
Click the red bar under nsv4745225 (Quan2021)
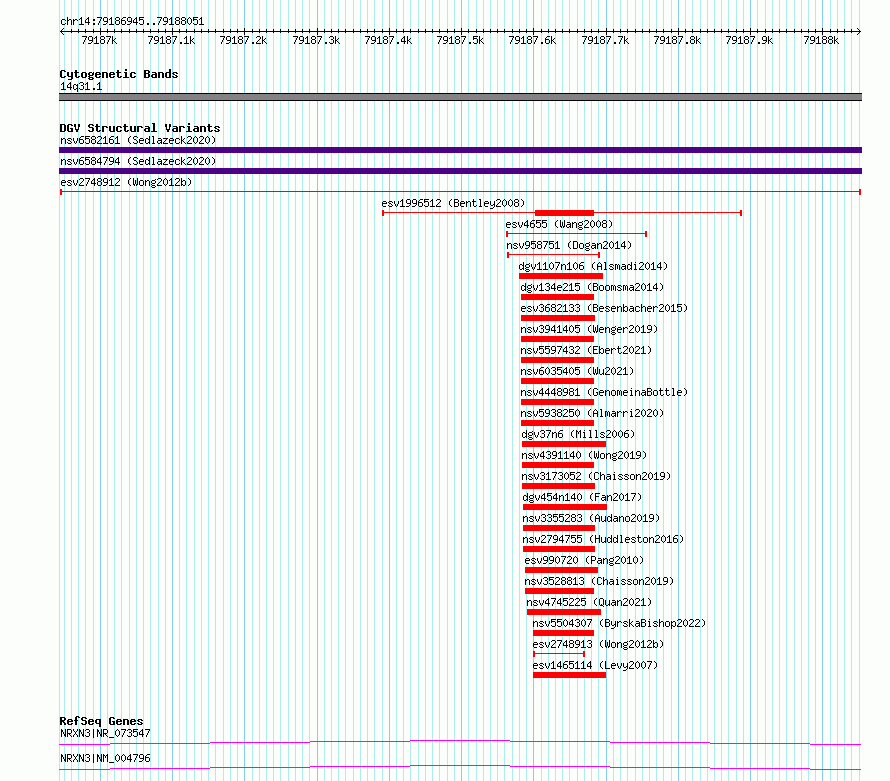(x=564, y=612)
